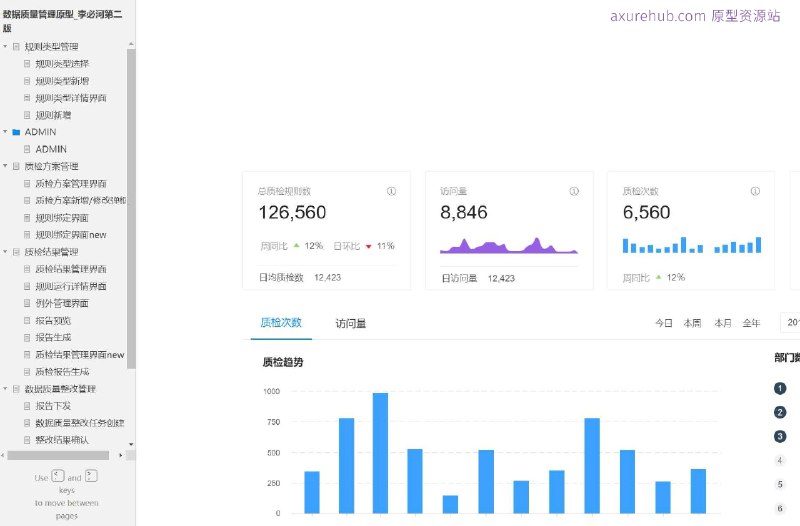Click page icon beside 规则新增
This screenshot has height=526, width=800.
tap(27, 115)
